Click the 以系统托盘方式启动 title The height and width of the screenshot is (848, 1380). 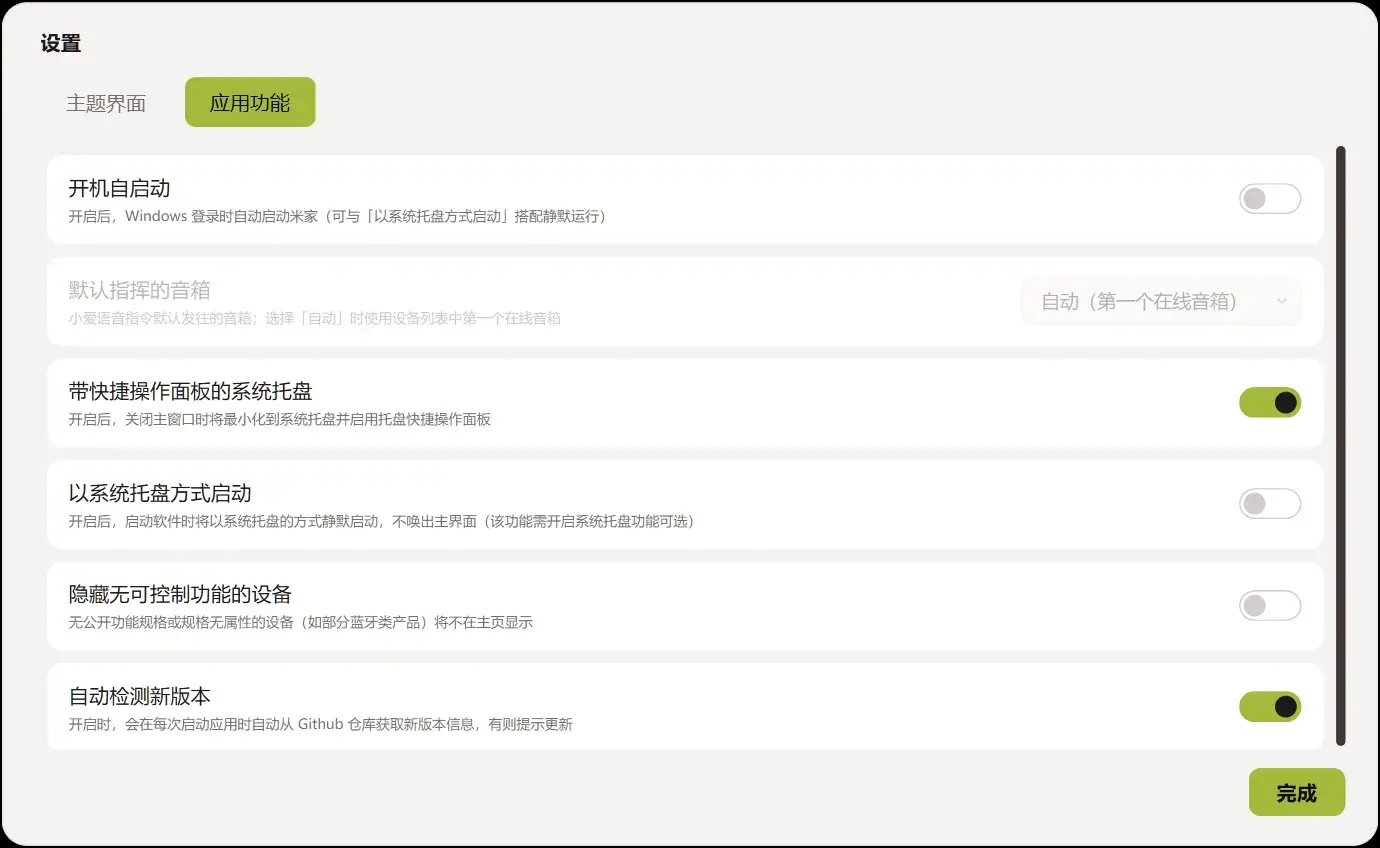pos(160,493)
